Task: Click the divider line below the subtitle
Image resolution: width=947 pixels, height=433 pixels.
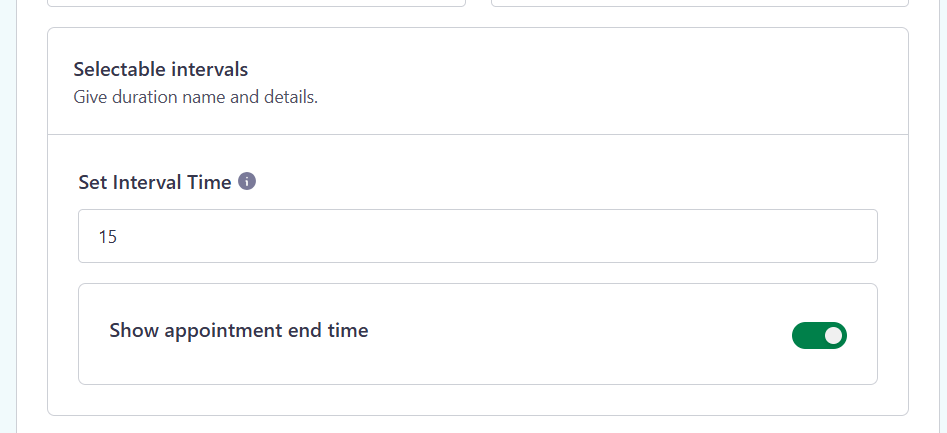Action: pos(477,134)
